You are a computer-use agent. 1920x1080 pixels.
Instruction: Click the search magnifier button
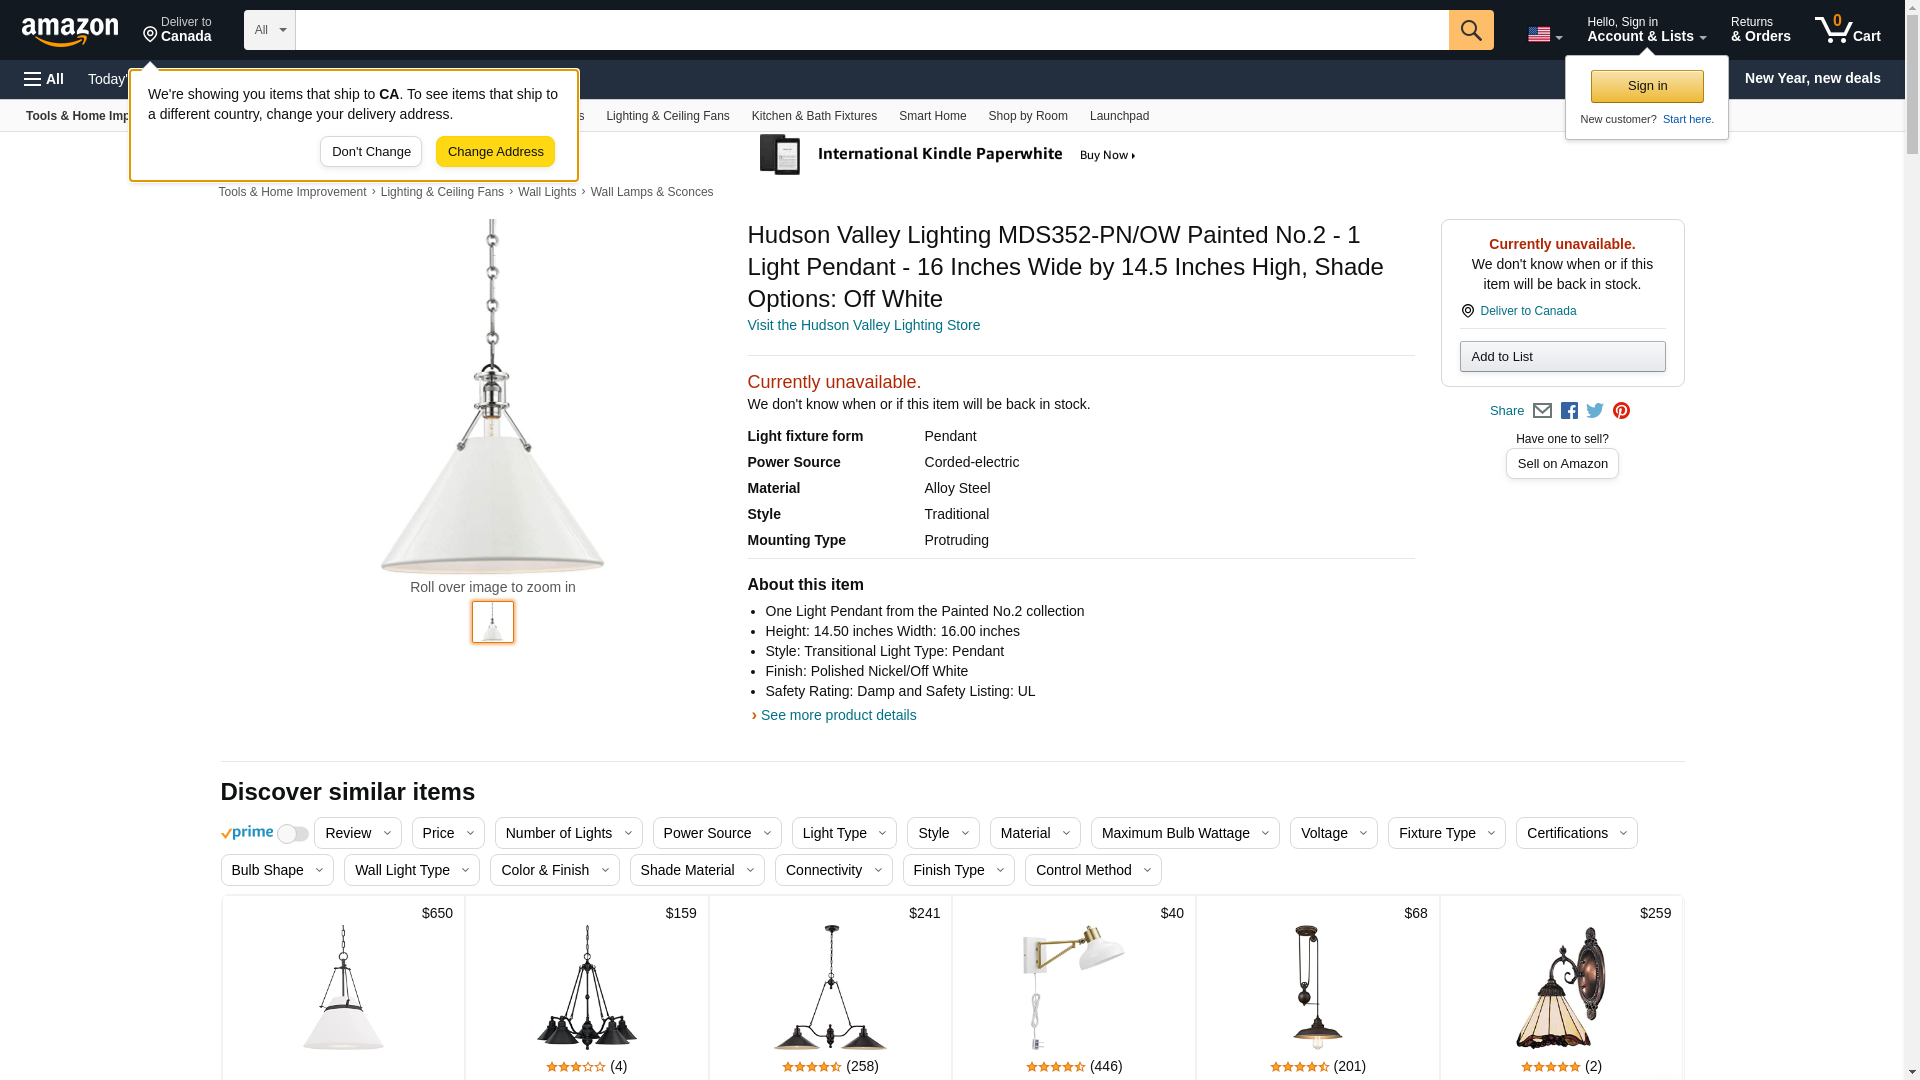[1470, 30]
